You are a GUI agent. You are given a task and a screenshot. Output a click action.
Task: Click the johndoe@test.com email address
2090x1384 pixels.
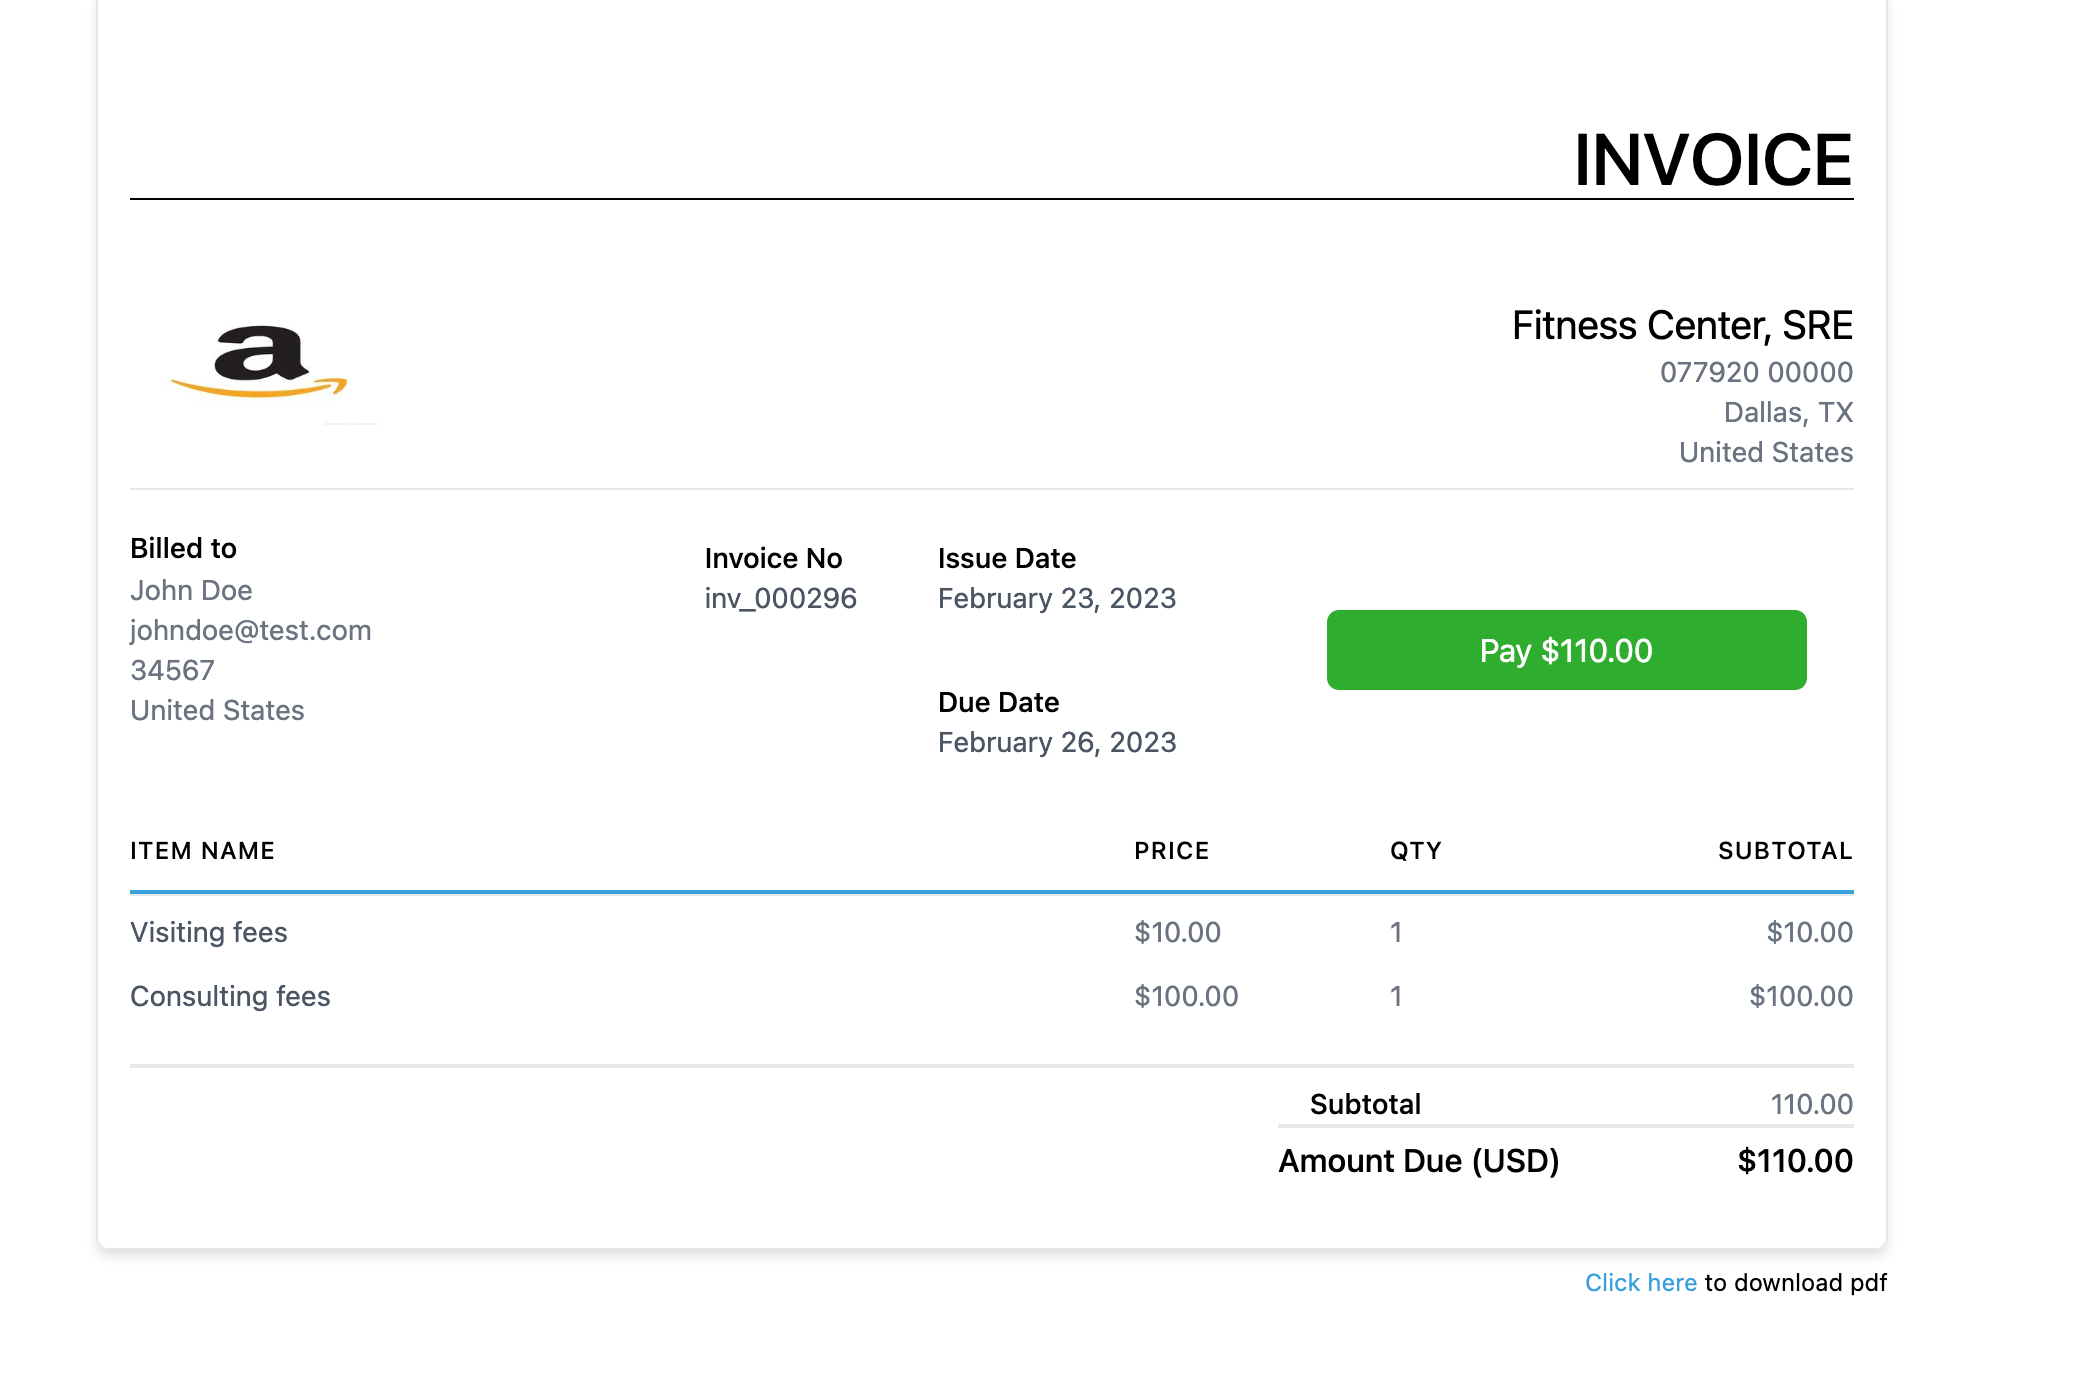coord(250,630)
